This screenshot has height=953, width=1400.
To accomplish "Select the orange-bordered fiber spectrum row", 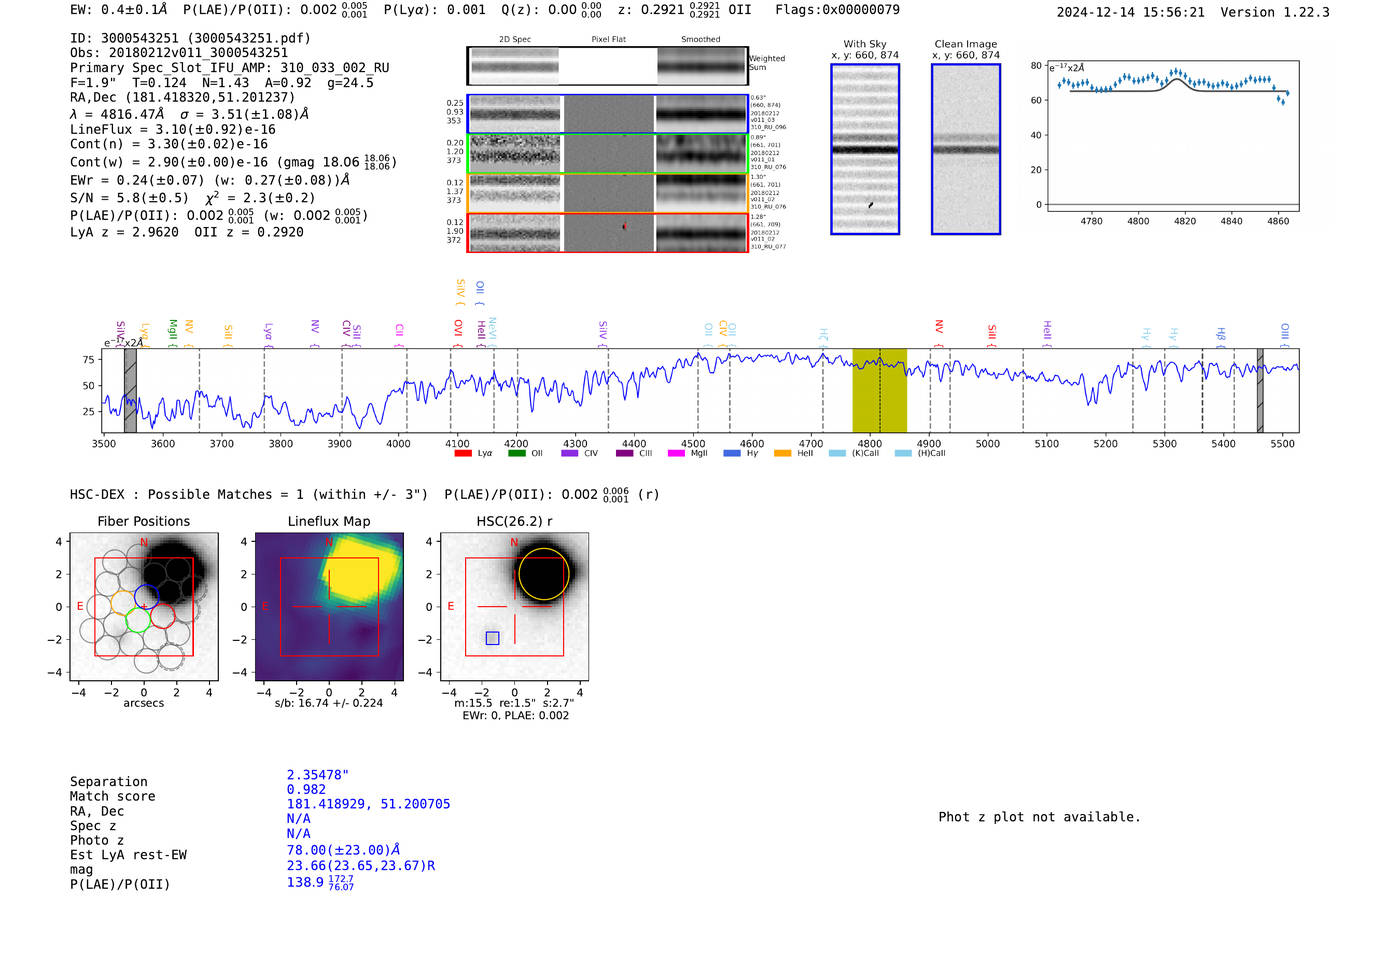I will 607,193.
